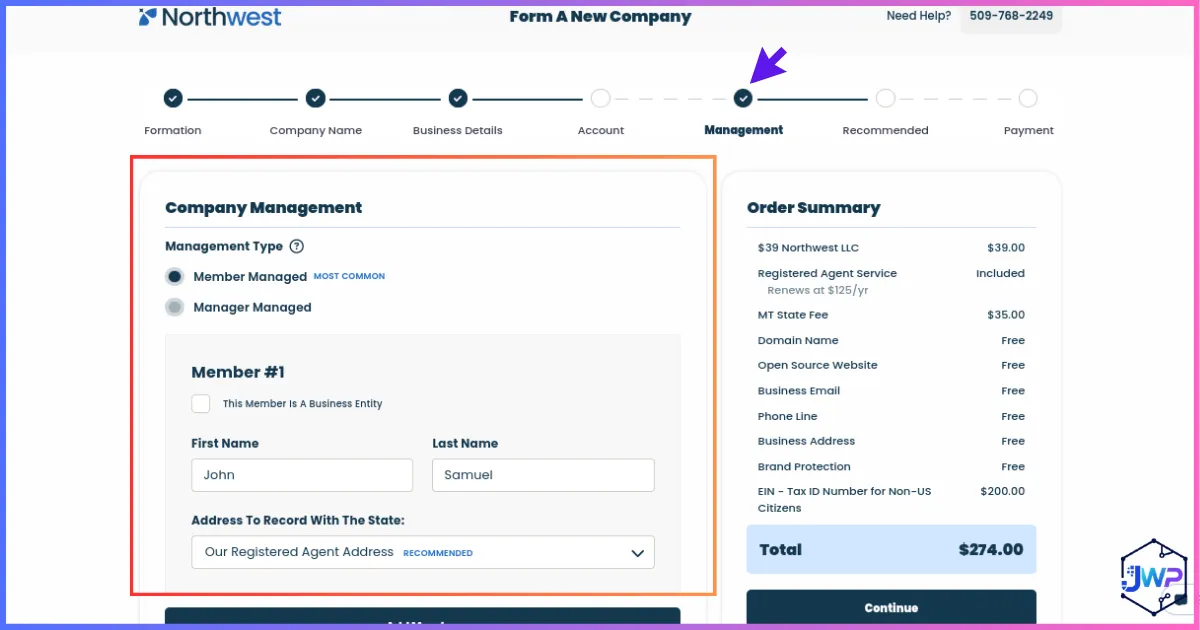Go to the Company Name step label

(316, 130)
